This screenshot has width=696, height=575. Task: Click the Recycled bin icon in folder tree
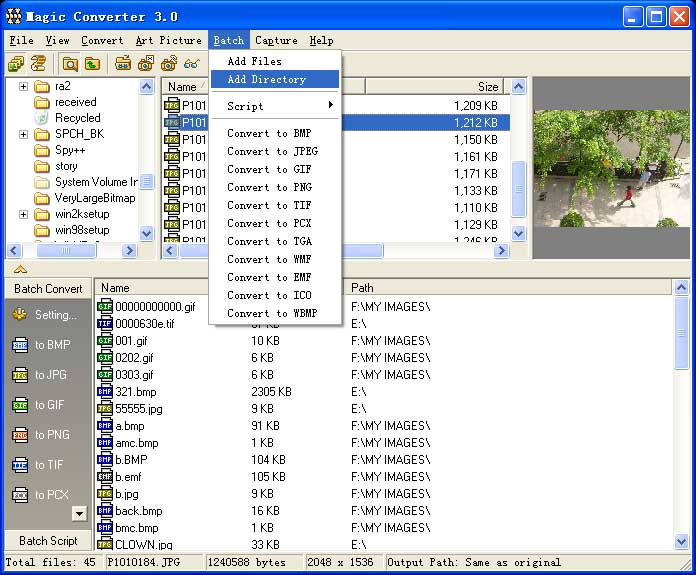point(41,118)
